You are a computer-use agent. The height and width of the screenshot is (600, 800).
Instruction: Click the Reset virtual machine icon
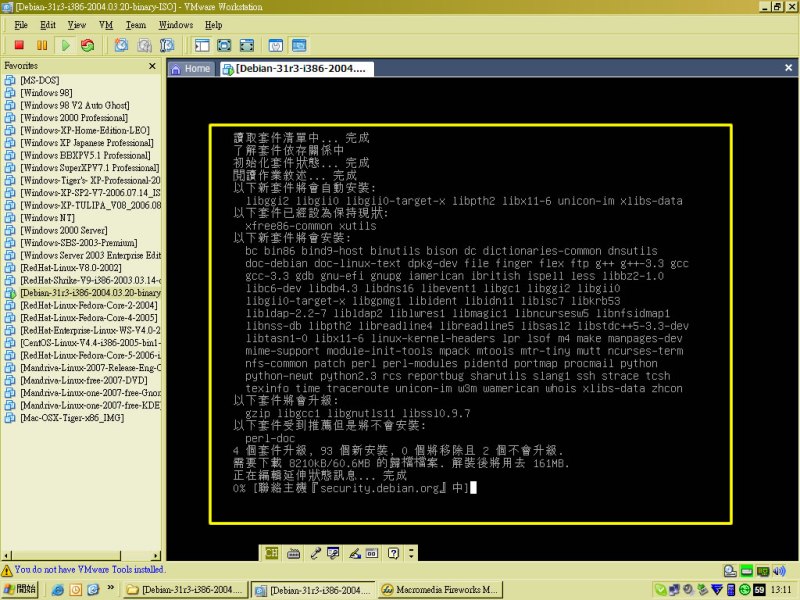(88, 45)
